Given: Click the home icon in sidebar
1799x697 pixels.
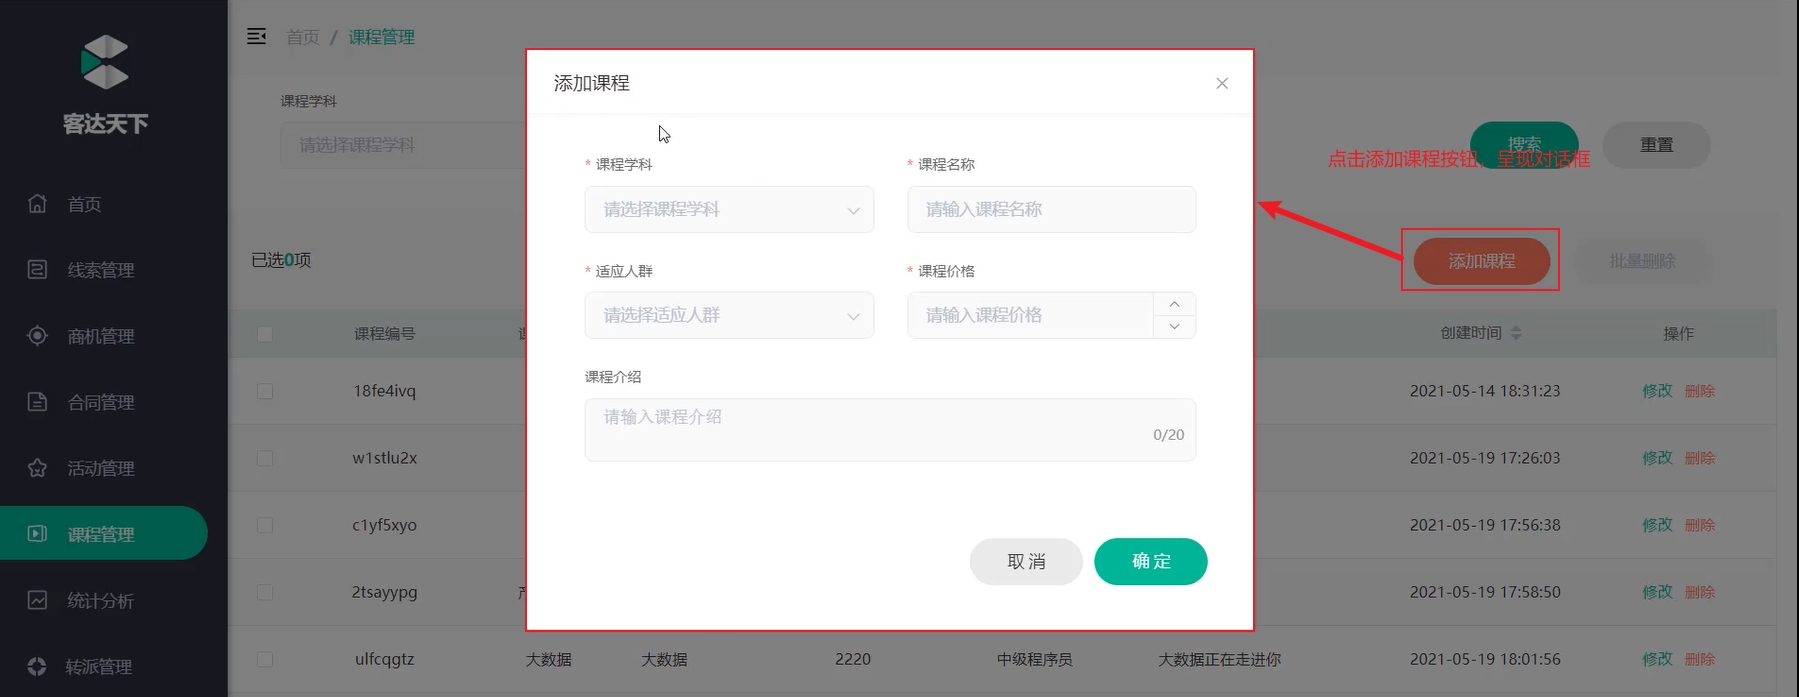Looking at the screenshot, I should point(38,204).
